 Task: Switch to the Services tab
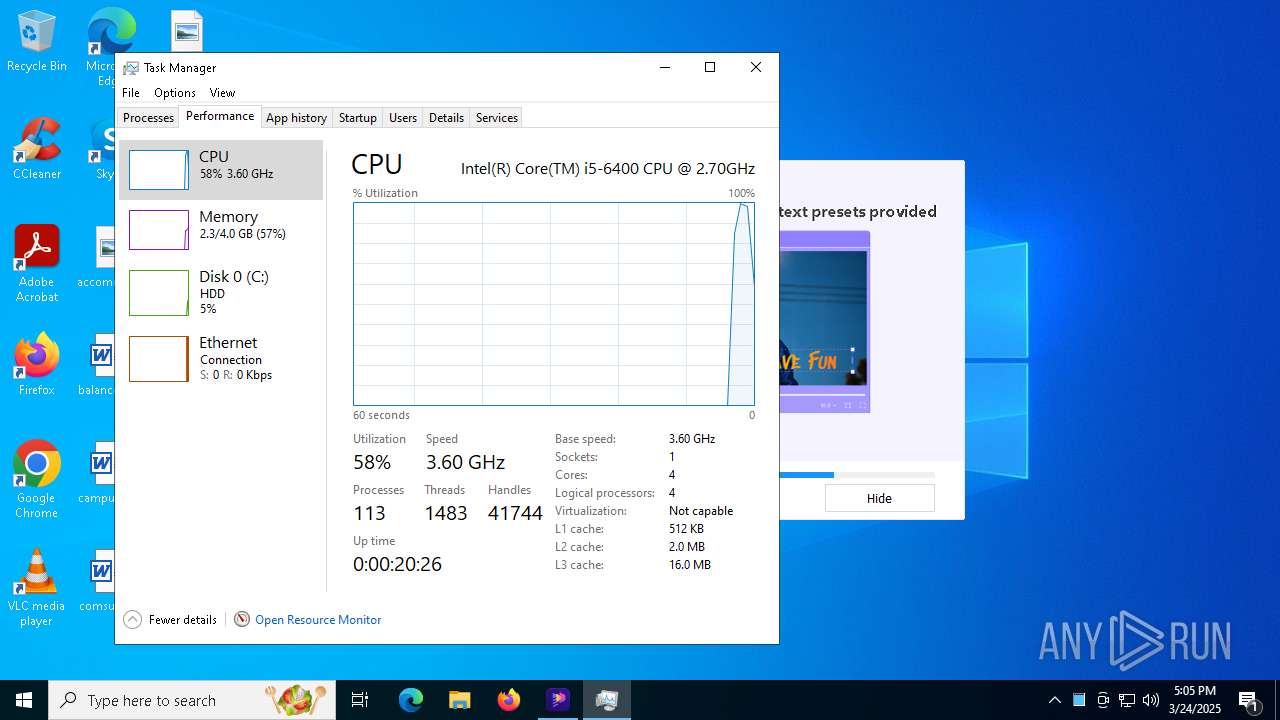click(x=497, y=118)
